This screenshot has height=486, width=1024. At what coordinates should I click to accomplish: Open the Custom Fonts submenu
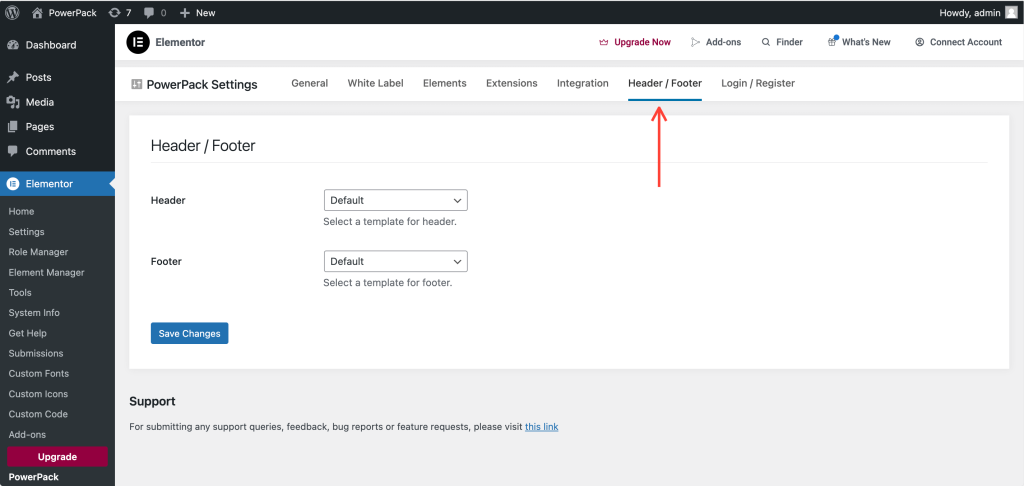(39, 374)
